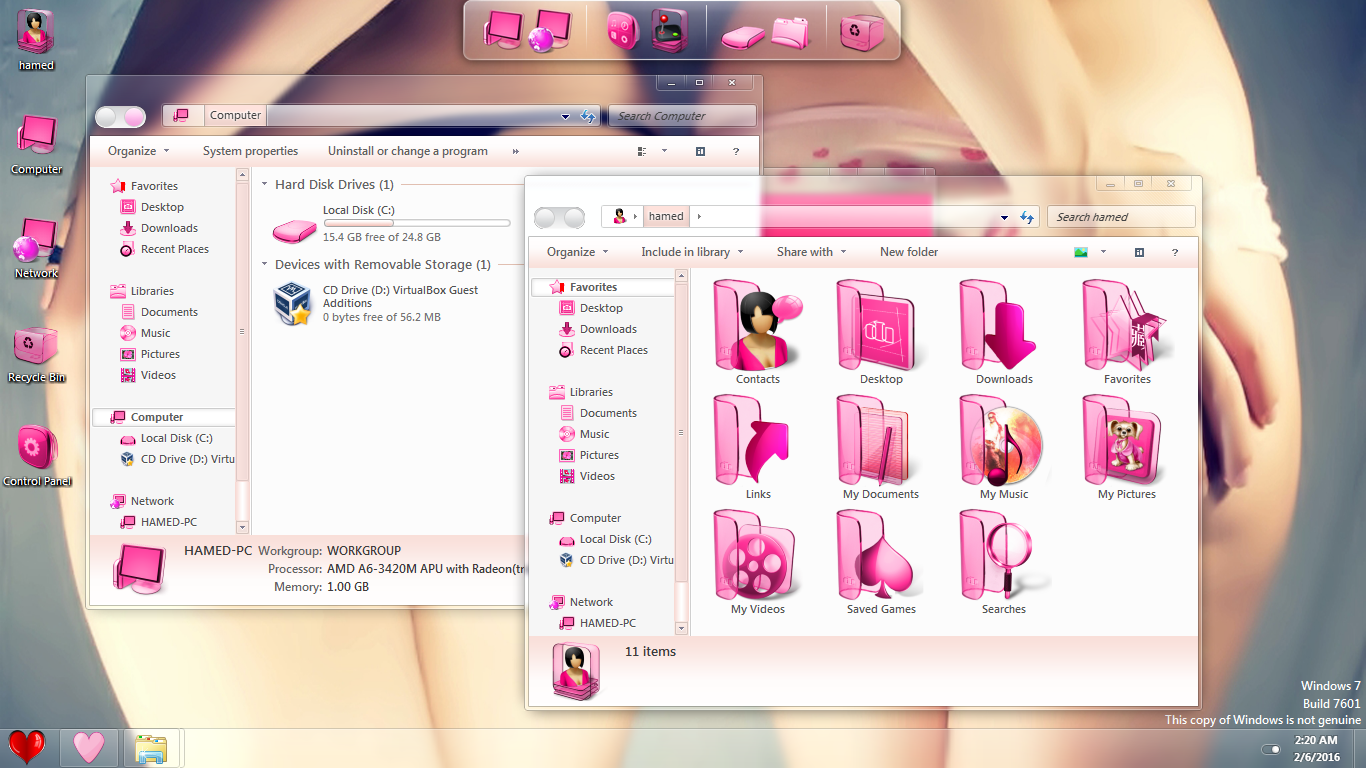1366x768 pixels.
Task: Open Control Panel desktop icon
Action: click(x=37, y=450)
